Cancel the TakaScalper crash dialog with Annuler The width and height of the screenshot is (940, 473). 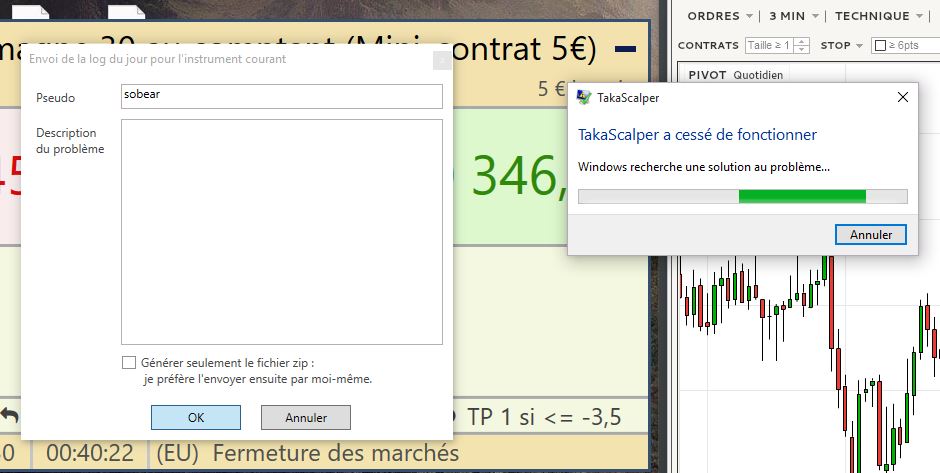[x=870, y=234]
